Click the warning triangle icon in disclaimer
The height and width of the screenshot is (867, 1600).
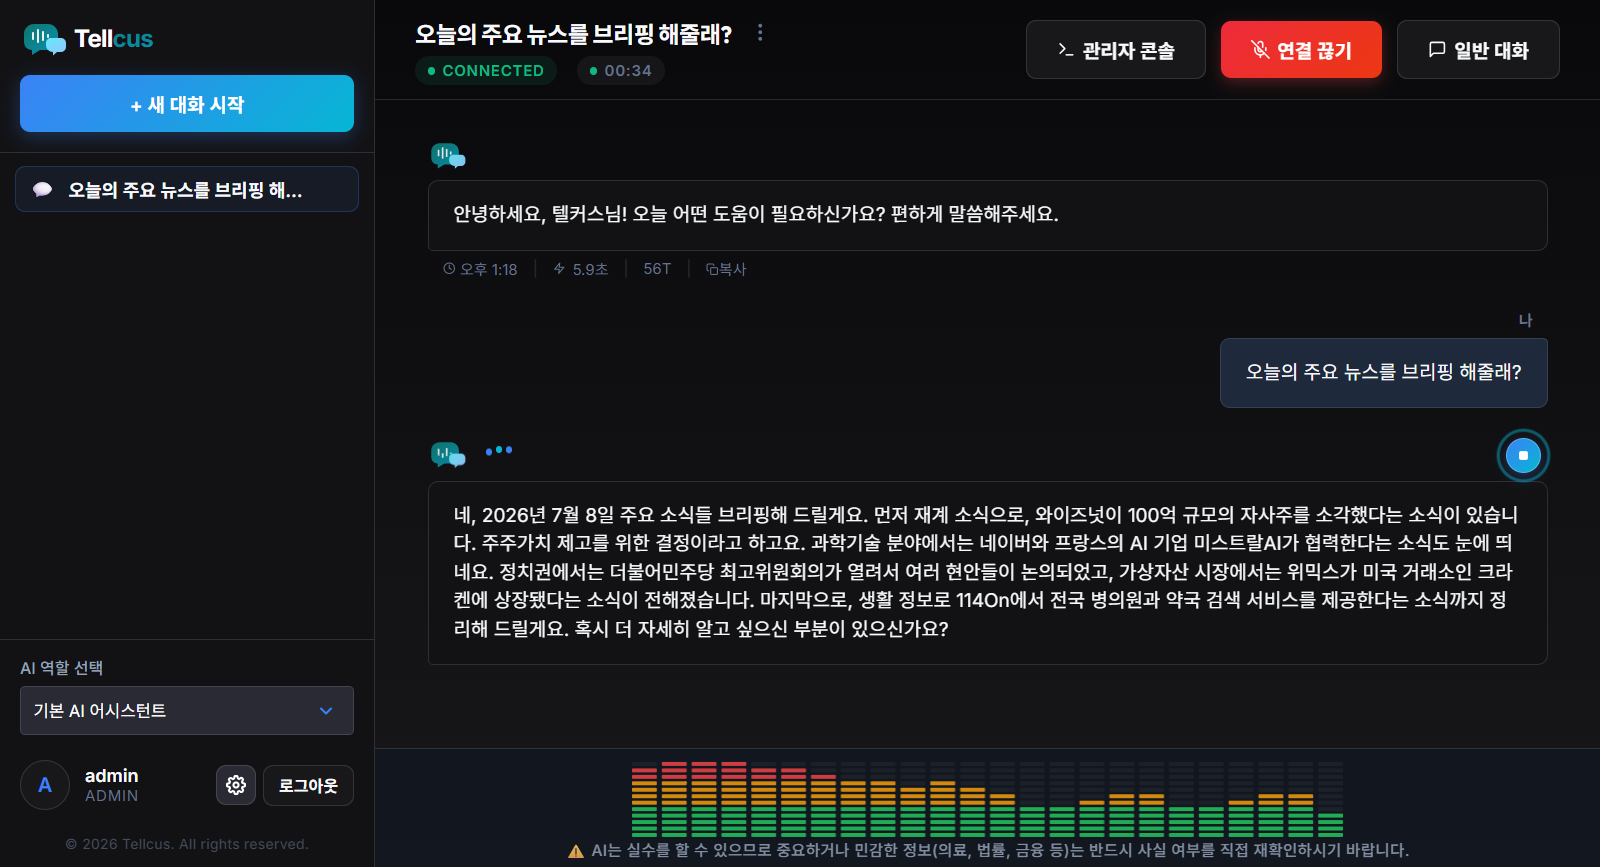(x=576, y=851)
